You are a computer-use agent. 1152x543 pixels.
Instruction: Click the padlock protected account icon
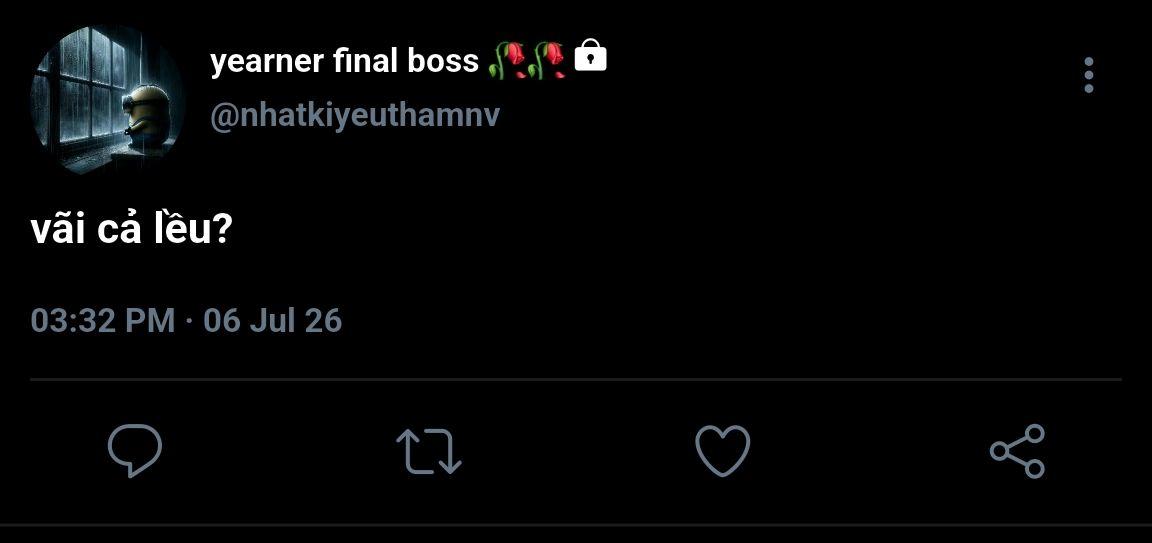click(x=591, y=56)
